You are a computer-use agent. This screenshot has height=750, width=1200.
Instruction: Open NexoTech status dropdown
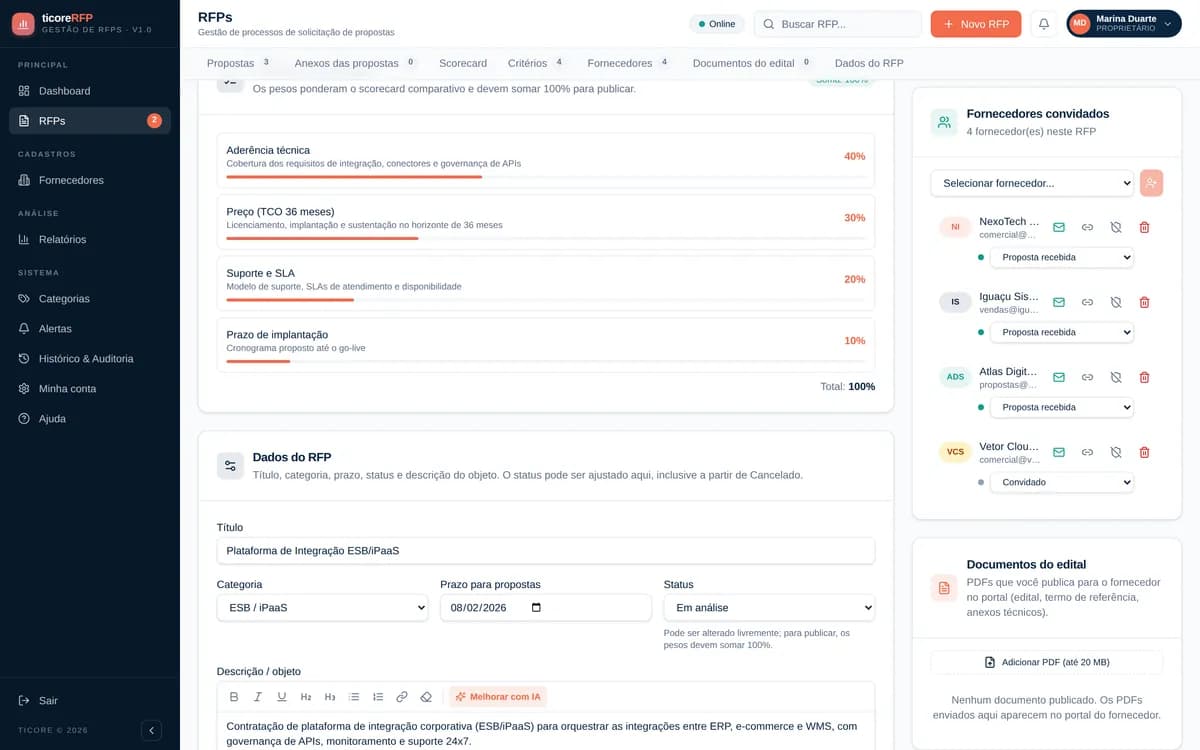click(1062, 257)
